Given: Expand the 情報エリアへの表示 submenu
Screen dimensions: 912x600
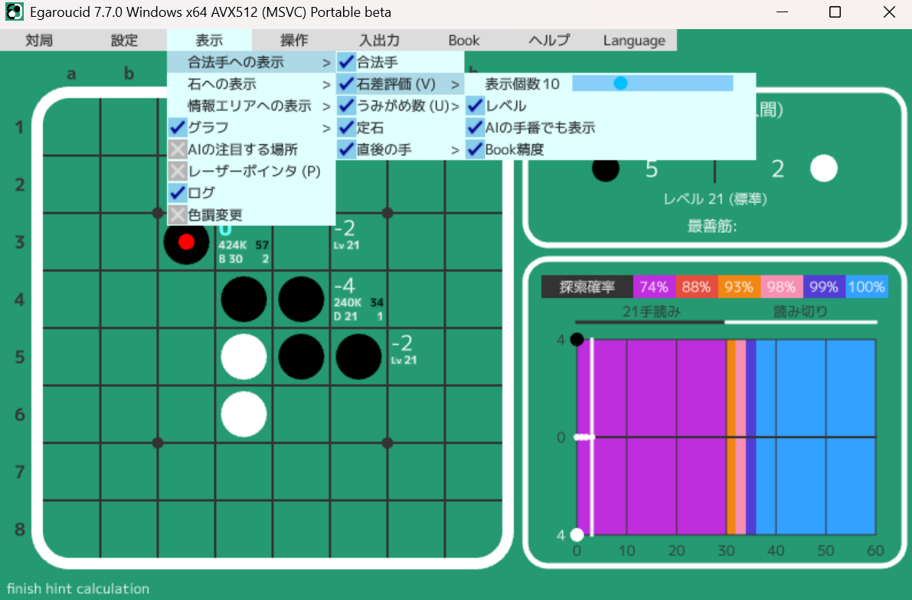Looking at the screenshot, I should 251,106.
